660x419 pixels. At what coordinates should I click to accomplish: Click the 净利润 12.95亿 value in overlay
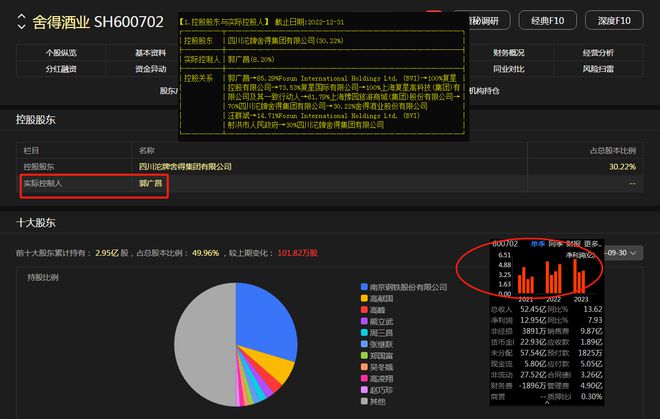coord(533,320)
